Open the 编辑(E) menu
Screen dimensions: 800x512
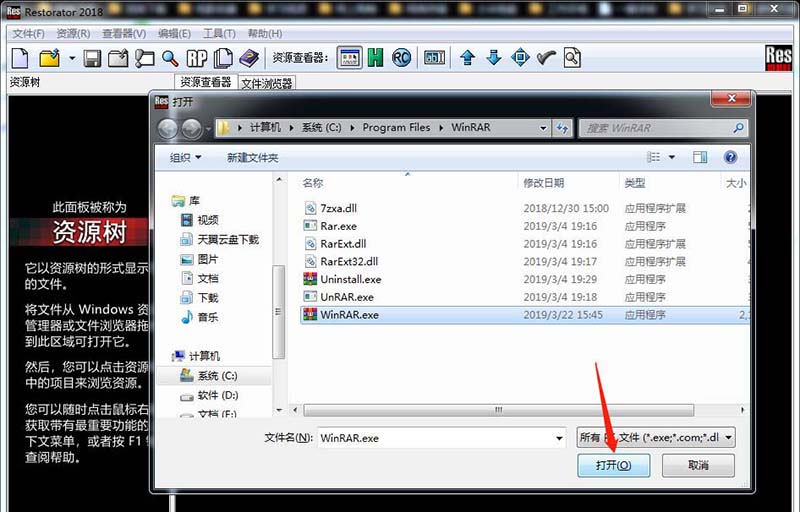point(174,34)
